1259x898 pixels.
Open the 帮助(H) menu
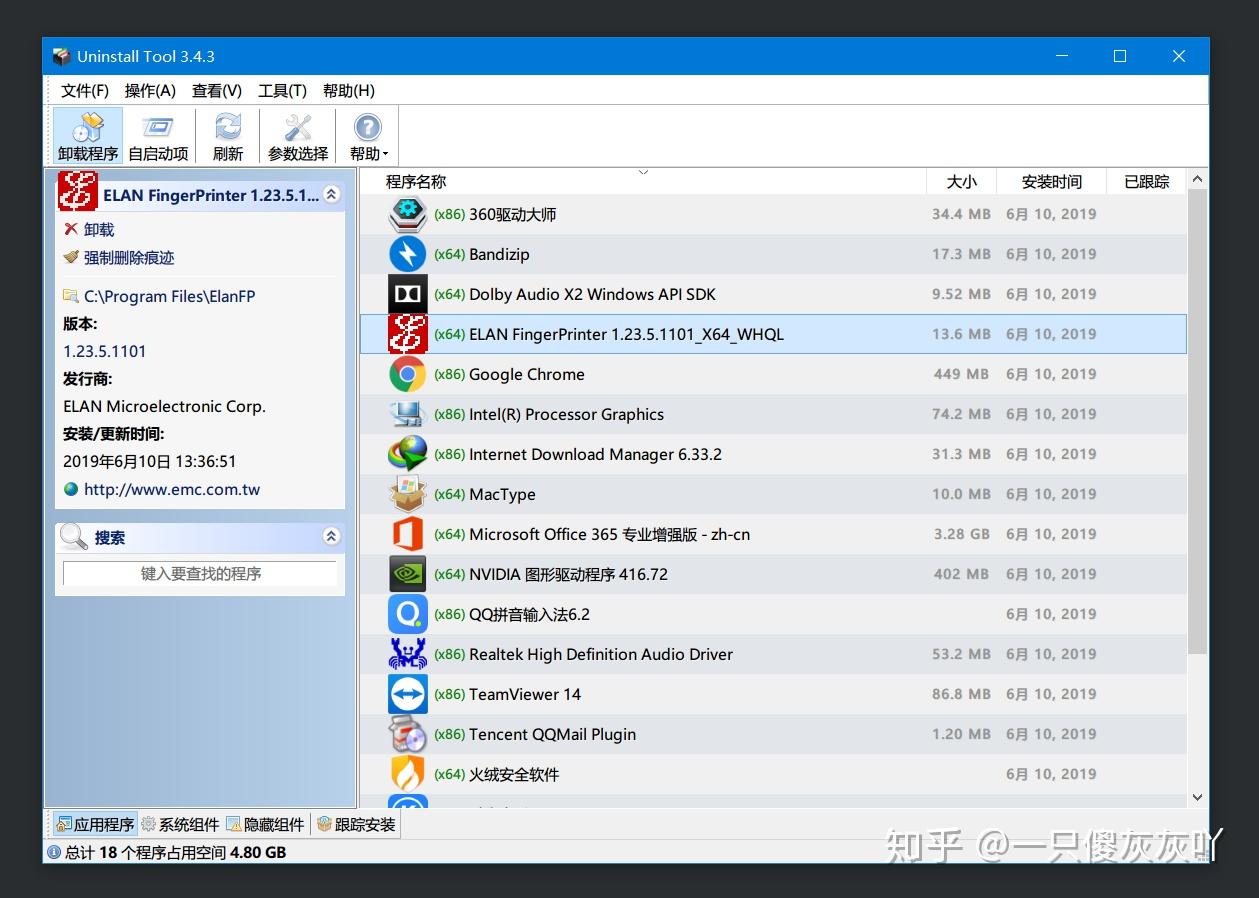tap(349, 91)
